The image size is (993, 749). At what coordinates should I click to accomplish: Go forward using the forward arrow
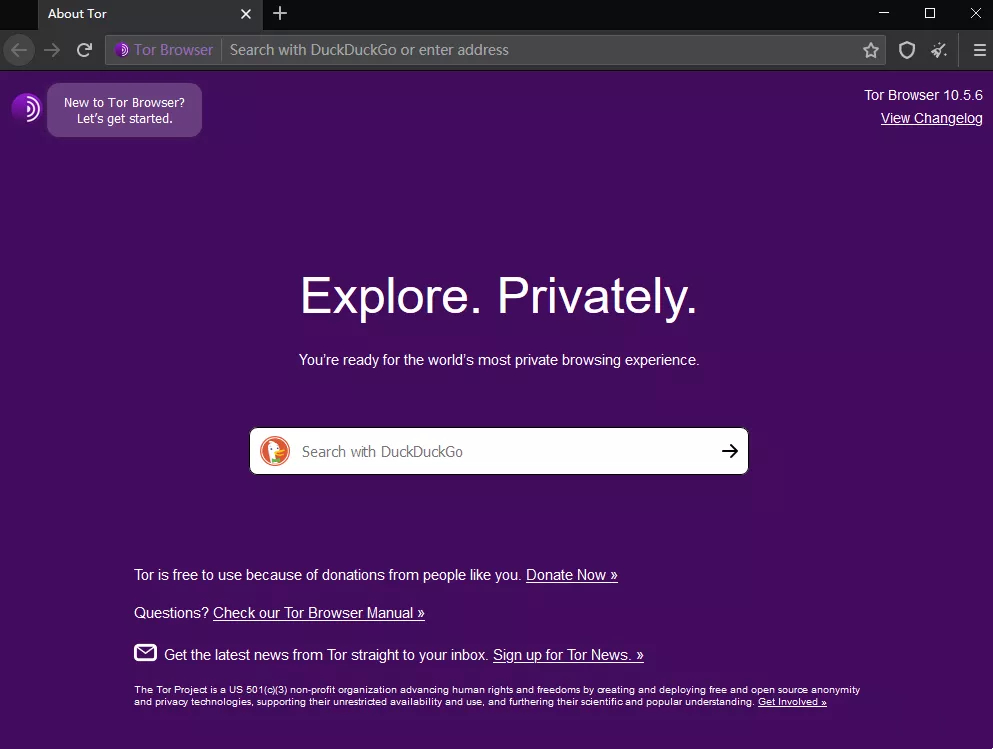pos(52,50)
